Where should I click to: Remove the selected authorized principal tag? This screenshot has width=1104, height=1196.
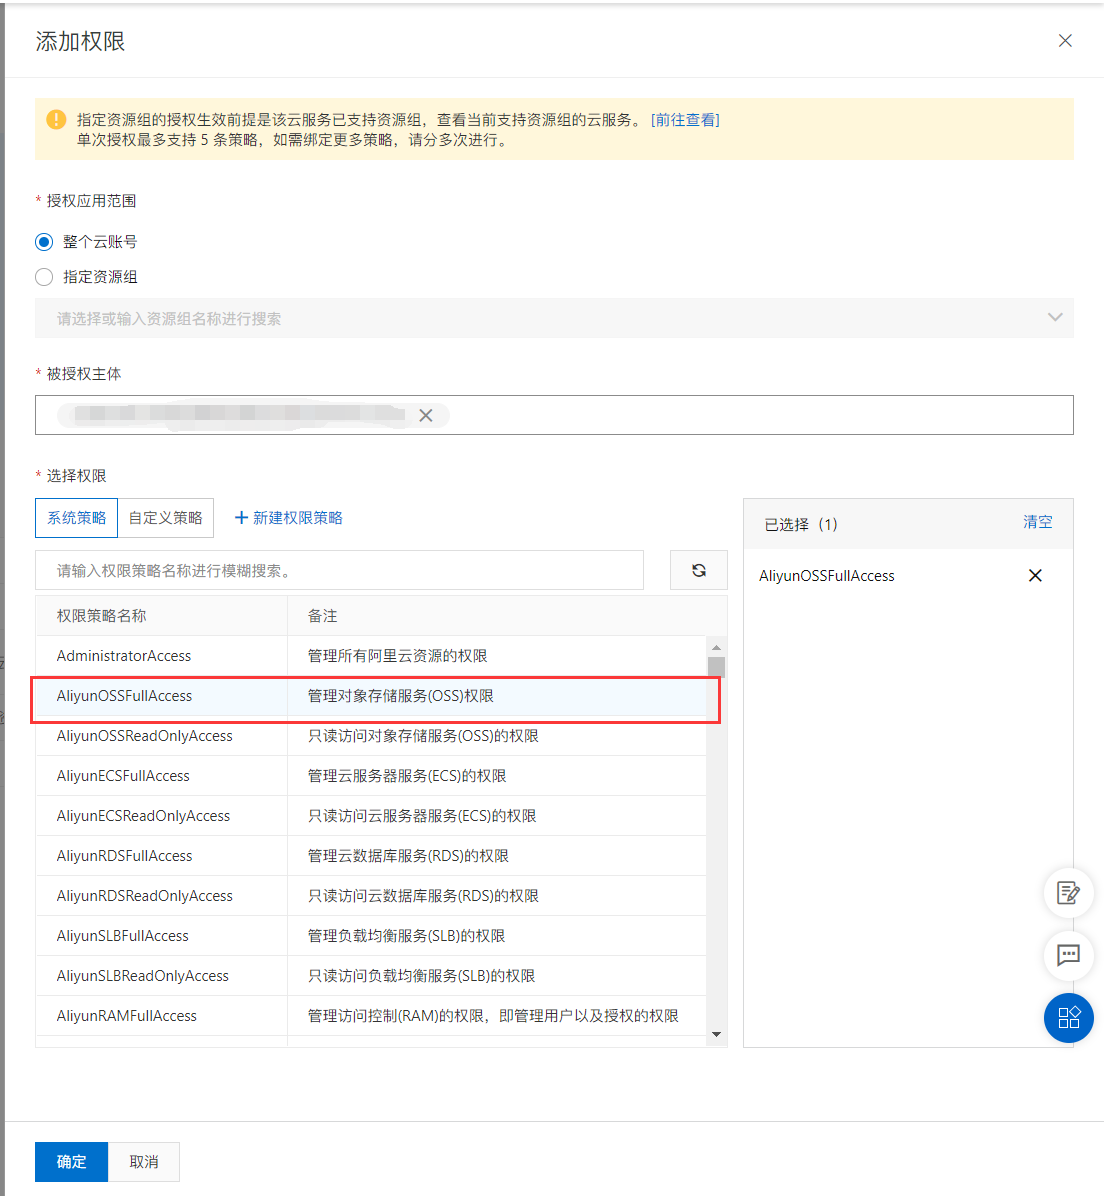[426, 415]
